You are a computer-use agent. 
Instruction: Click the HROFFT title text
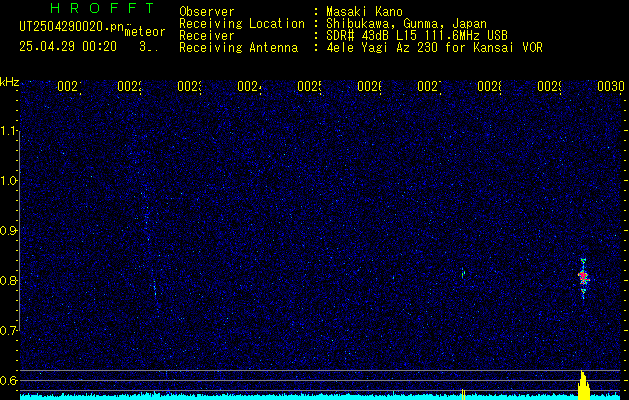[102, 8]
